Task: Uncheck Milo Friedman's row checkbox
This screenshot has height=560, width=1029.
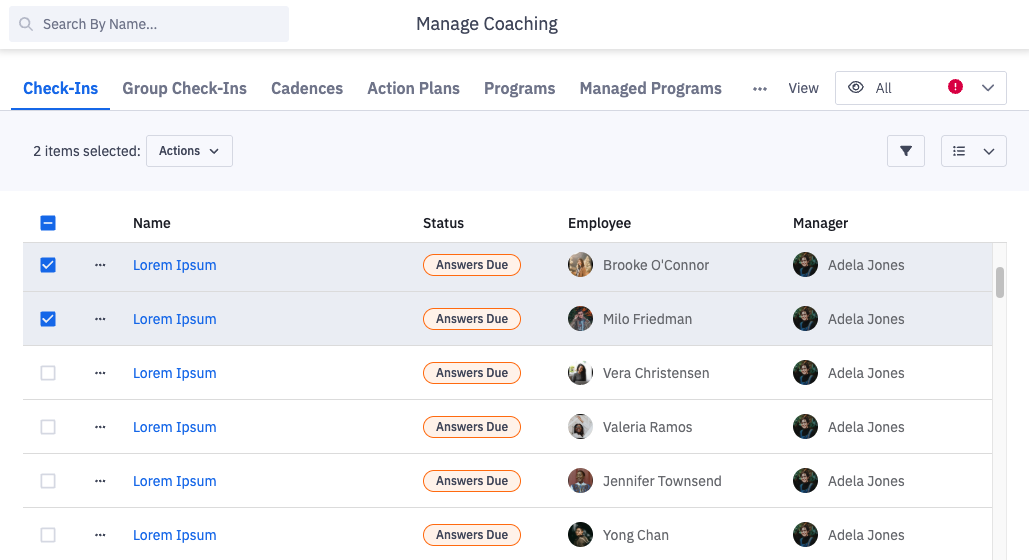Action: pos(48,319)
